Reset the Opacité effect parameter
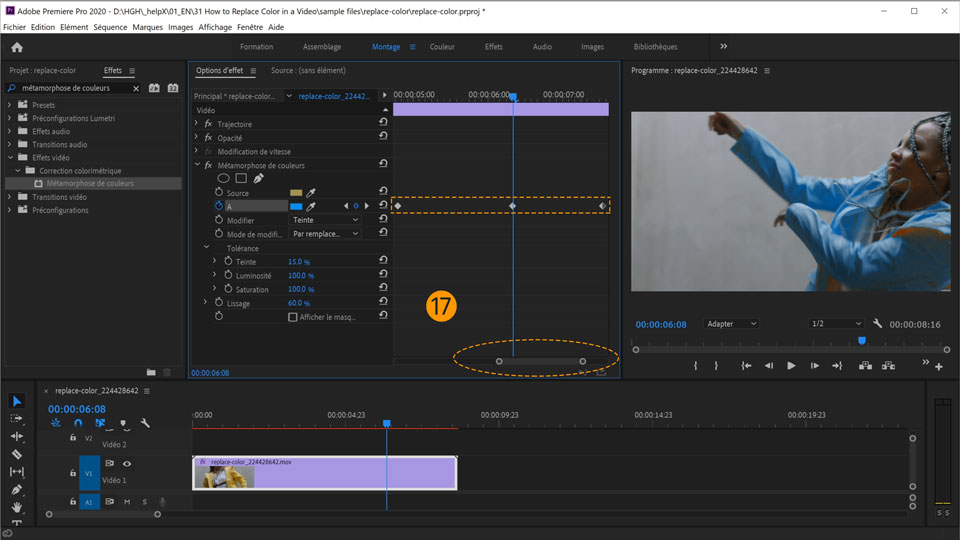Image resolution: width=960 pixels, height=540 pixels. 383,138
